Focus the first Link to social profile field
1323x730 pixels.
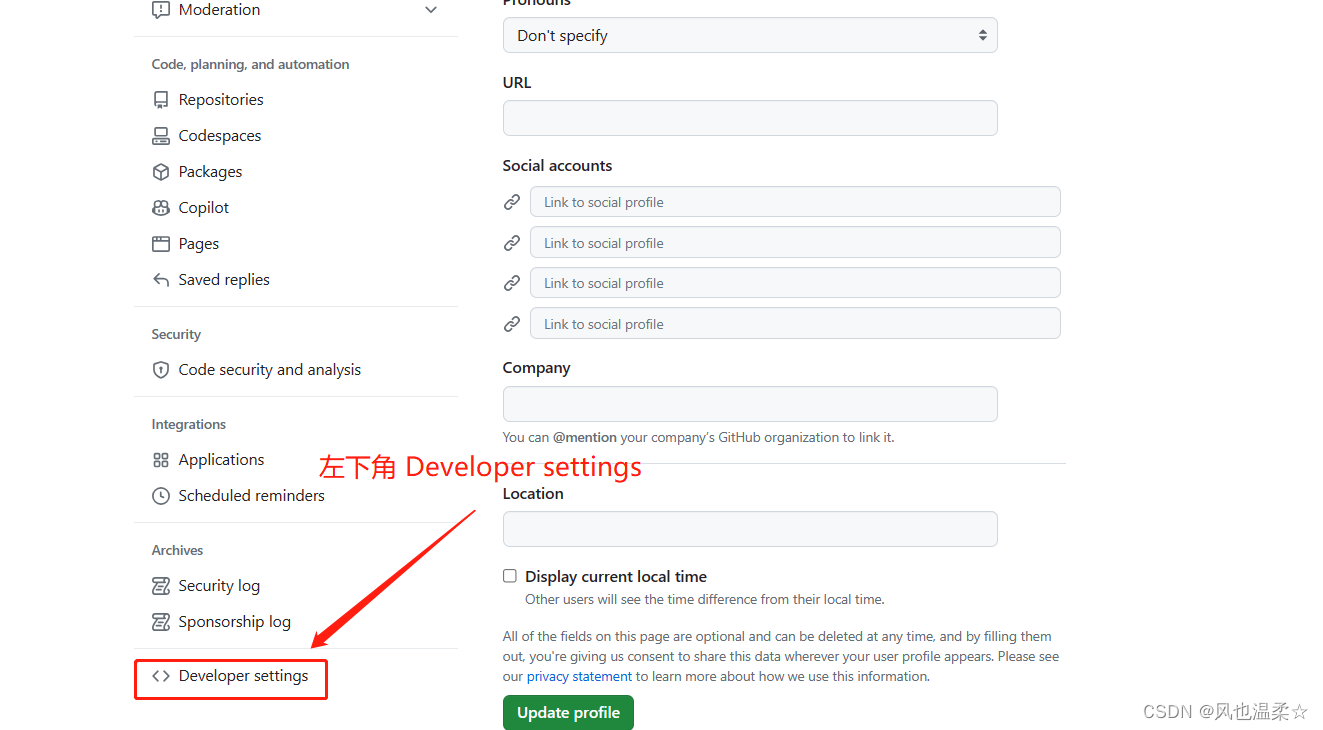click(x=795, y=202)
